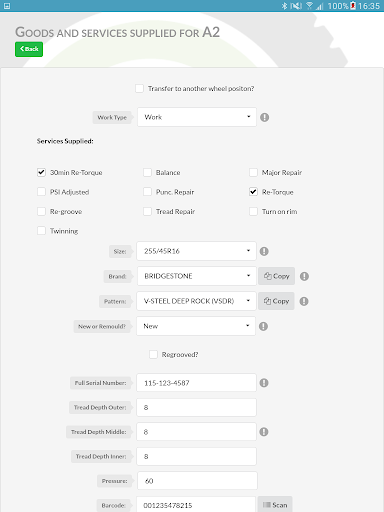Edit the Barcode field
Screen dimensions: 384x512
[x=196, y=504]
